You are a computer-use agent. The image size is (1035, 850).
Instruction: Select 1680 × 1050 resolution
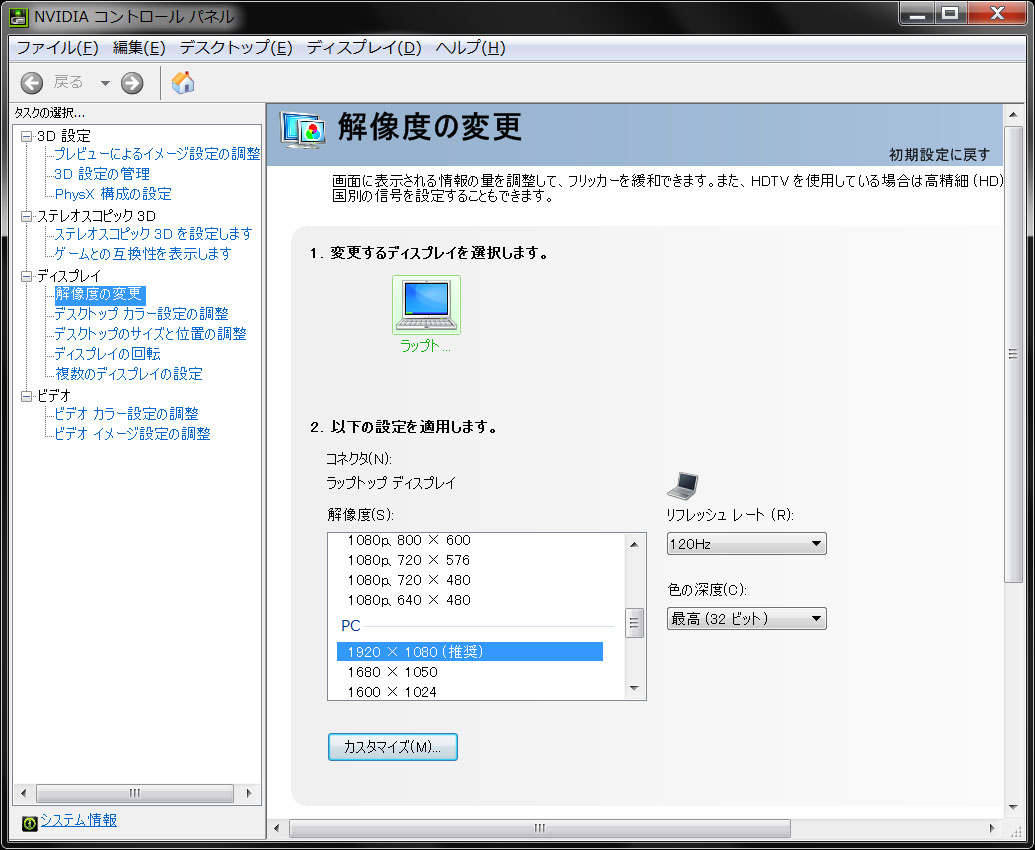click(392, 672)
